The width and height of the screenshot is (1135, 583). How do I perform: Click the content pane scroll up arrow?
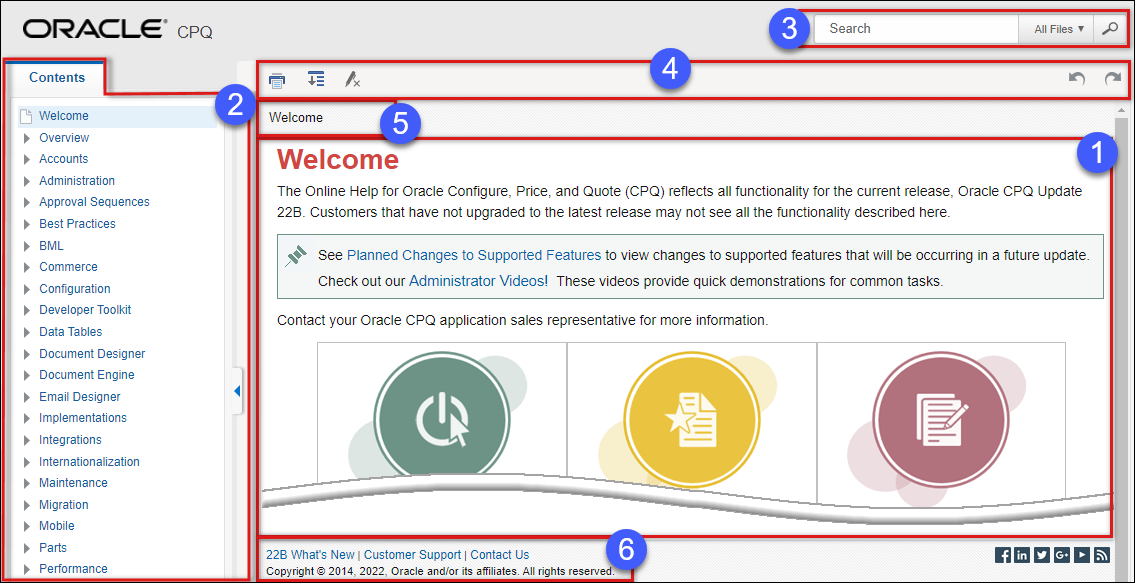coord(1121,110)
